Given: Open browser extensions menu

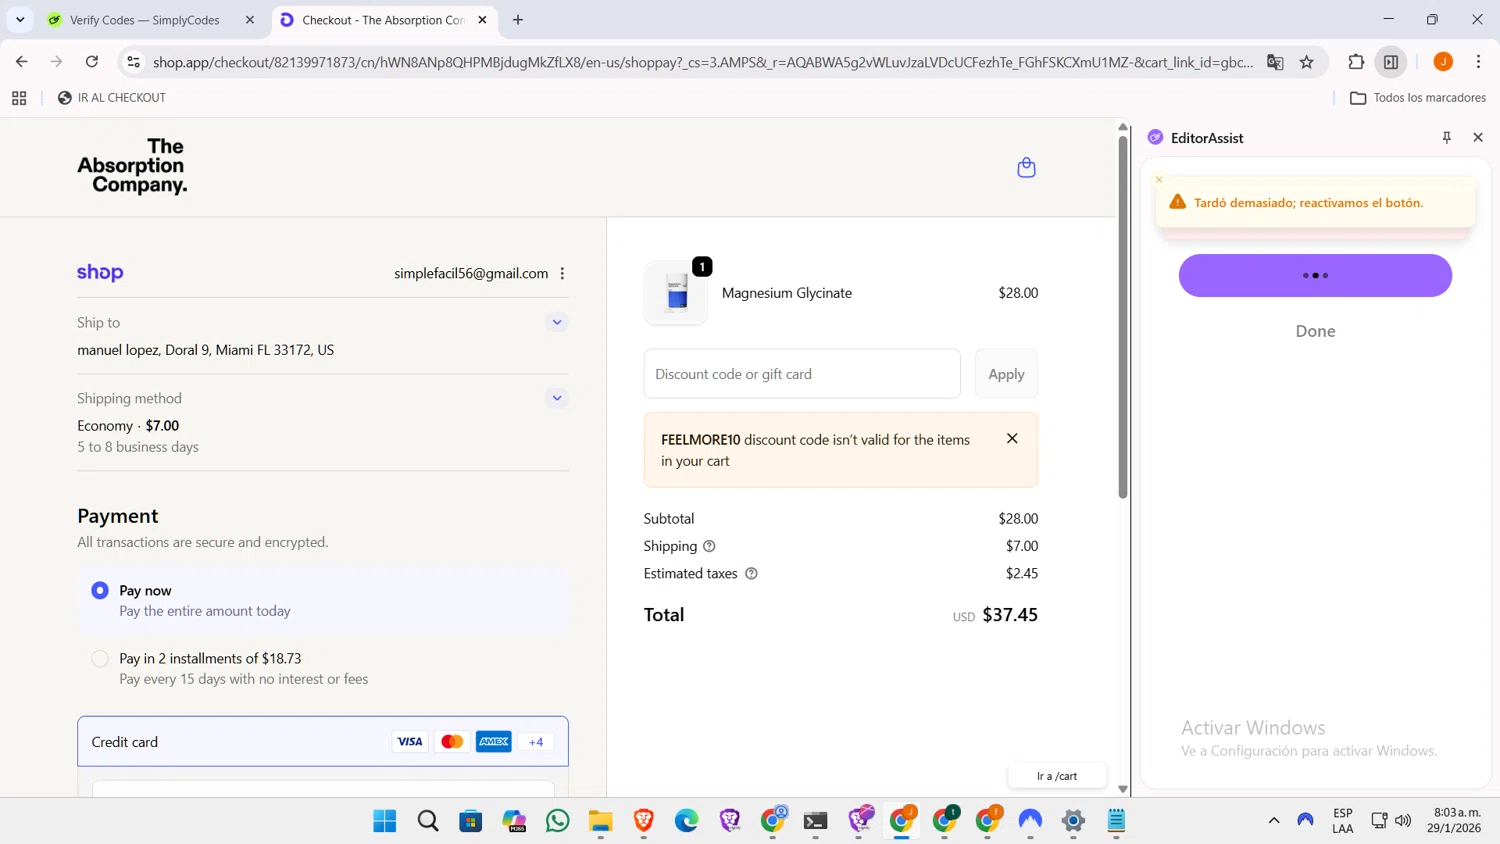Looking at the screenshot, I should 1356,62.
